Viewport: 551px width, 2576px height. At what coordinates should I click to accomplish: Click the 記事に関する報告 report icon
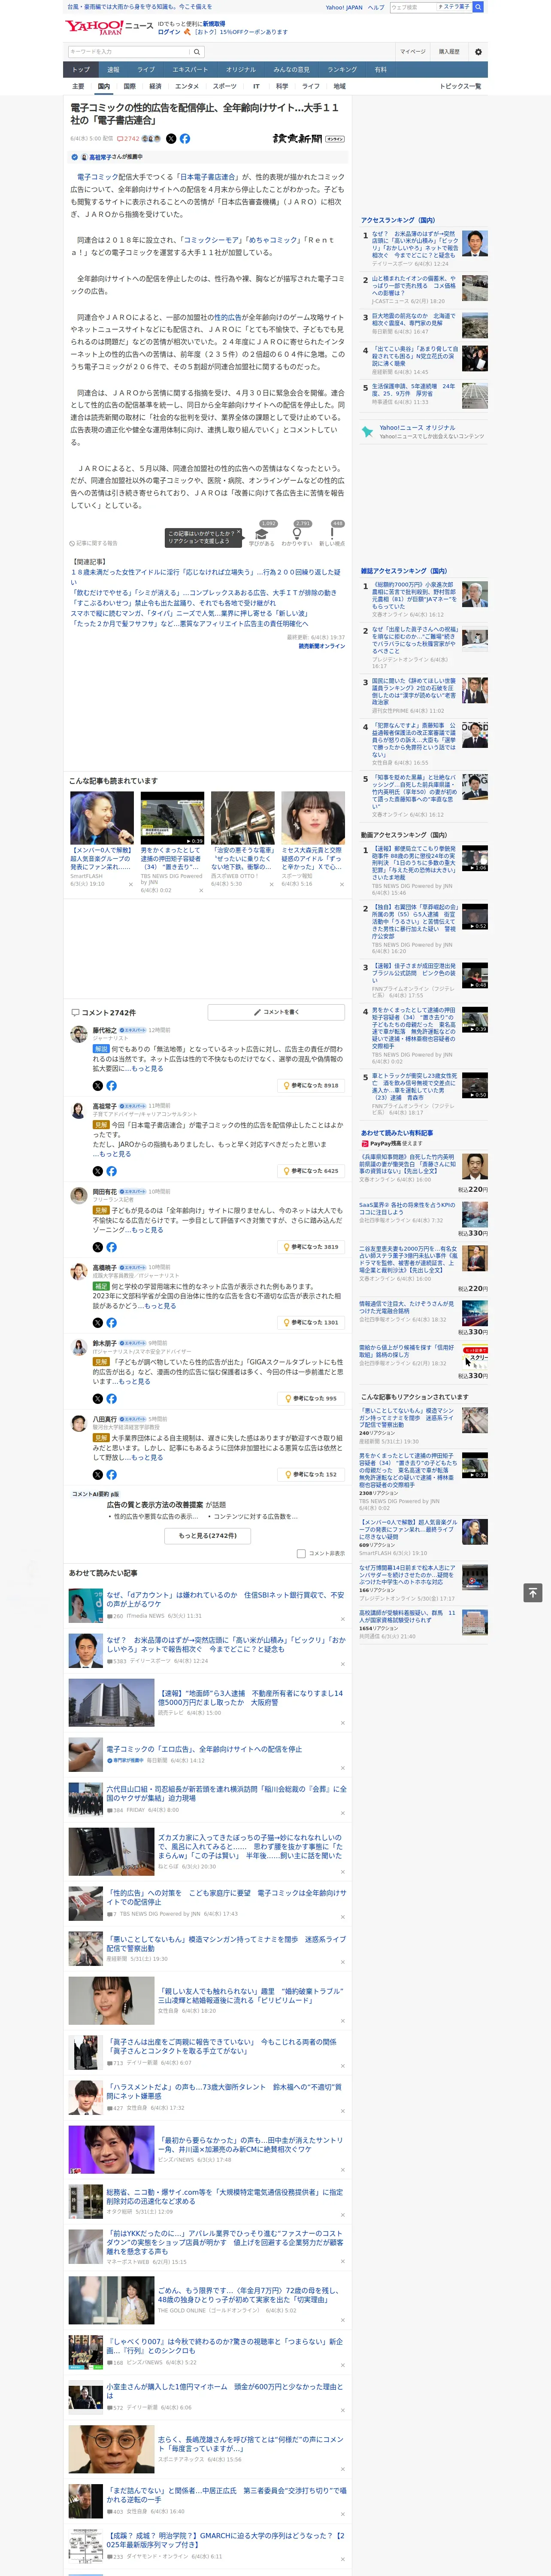[94, 543]
